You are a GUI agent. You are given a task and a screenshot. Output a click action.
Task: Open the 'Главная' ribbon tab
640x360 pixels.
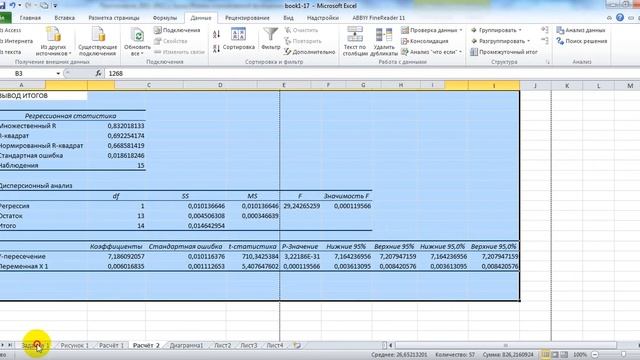30,18
